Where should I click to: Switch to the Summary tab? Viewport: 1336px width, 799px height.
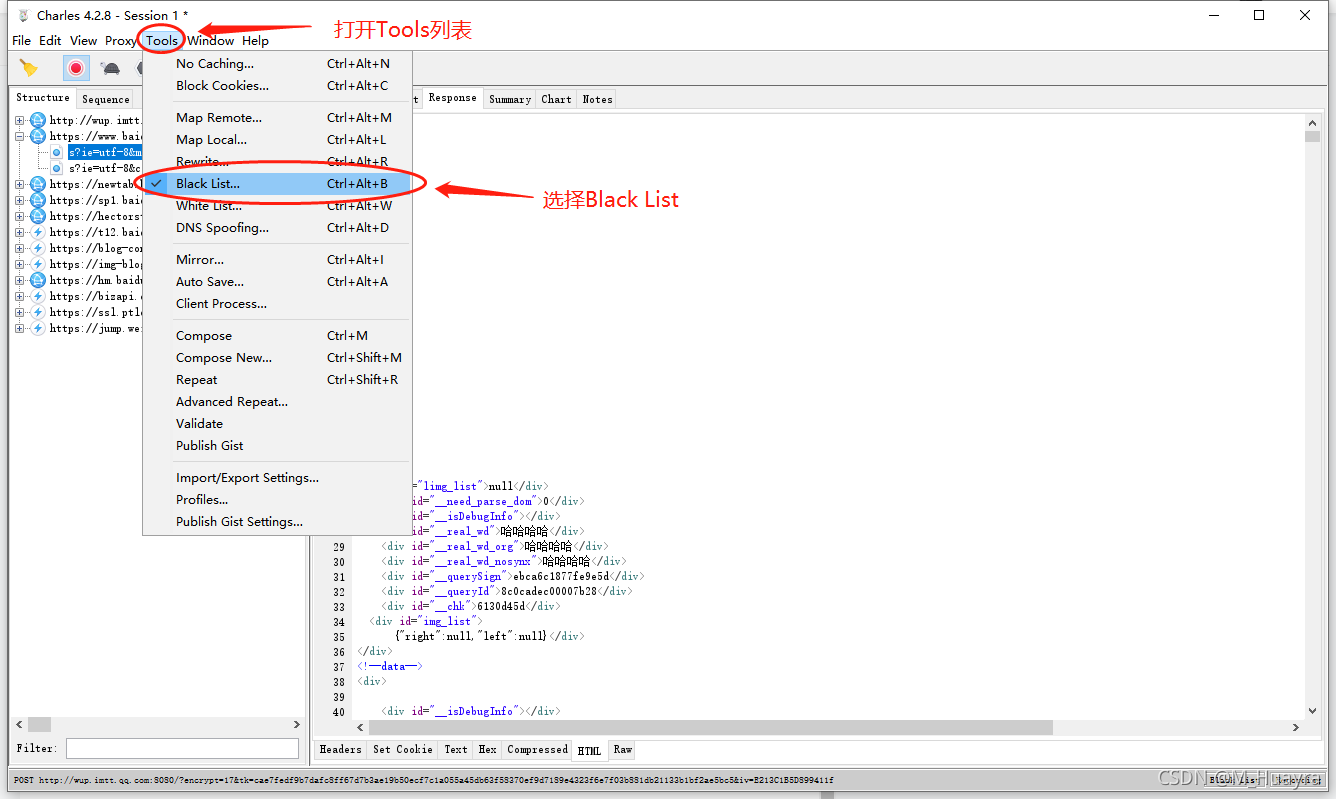coord(510,99)
